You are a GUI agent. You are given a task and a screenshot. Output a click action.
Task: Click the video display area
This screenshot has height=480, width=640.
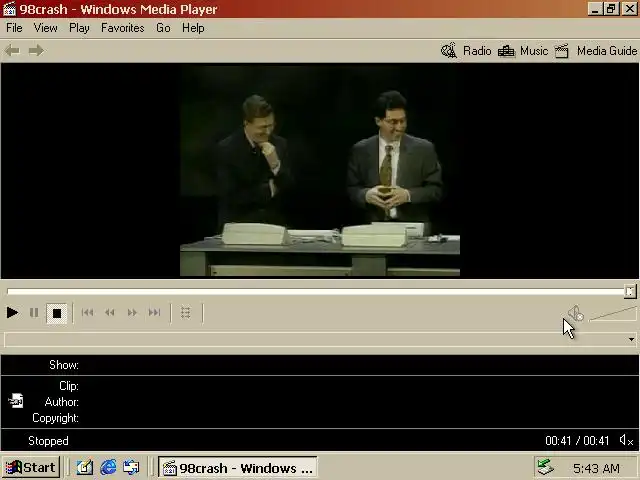[x=320, y=171]
